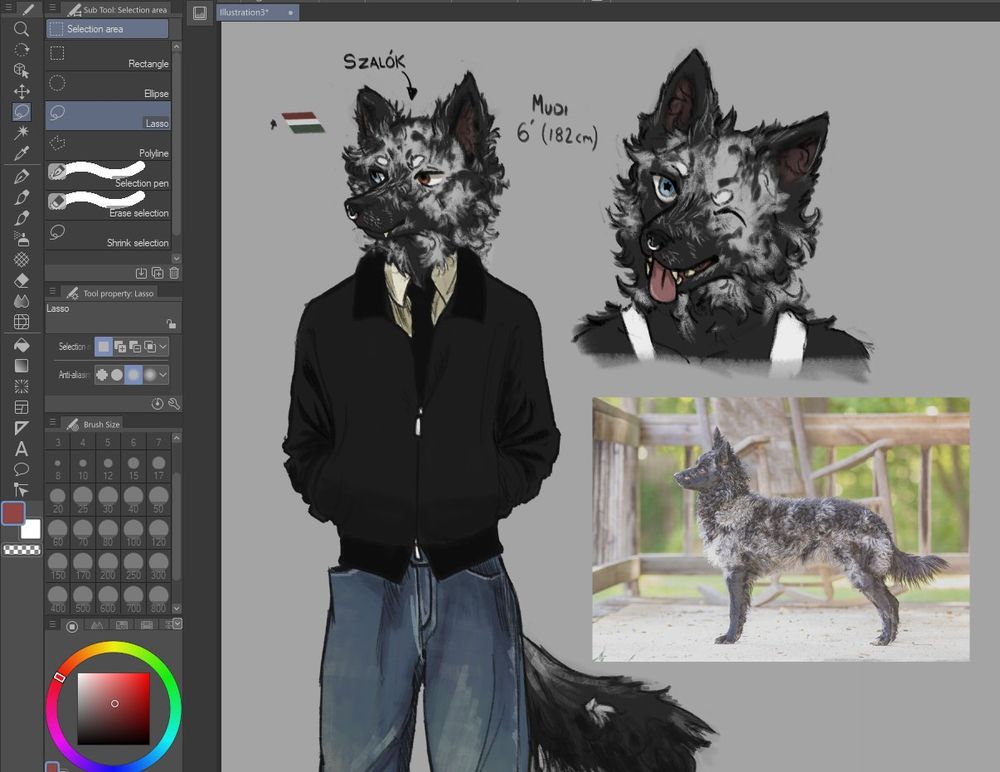Switch to the Intermediate Color tab
Image resolution: width=1000 pixels, height=772 pixels.
pos(147,626)
